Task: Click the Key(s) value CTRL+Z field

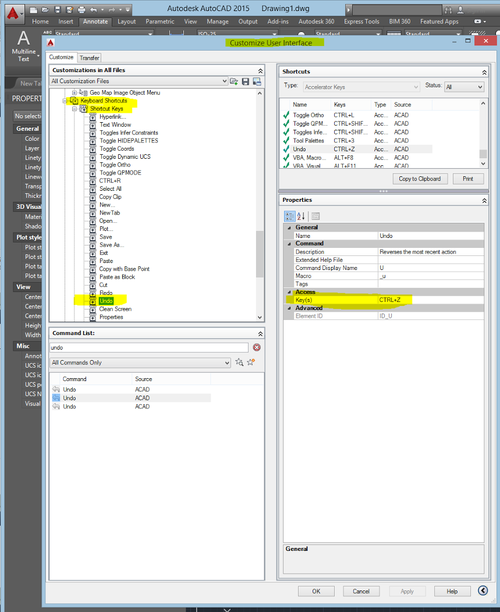Action: (x=431, y=300)
